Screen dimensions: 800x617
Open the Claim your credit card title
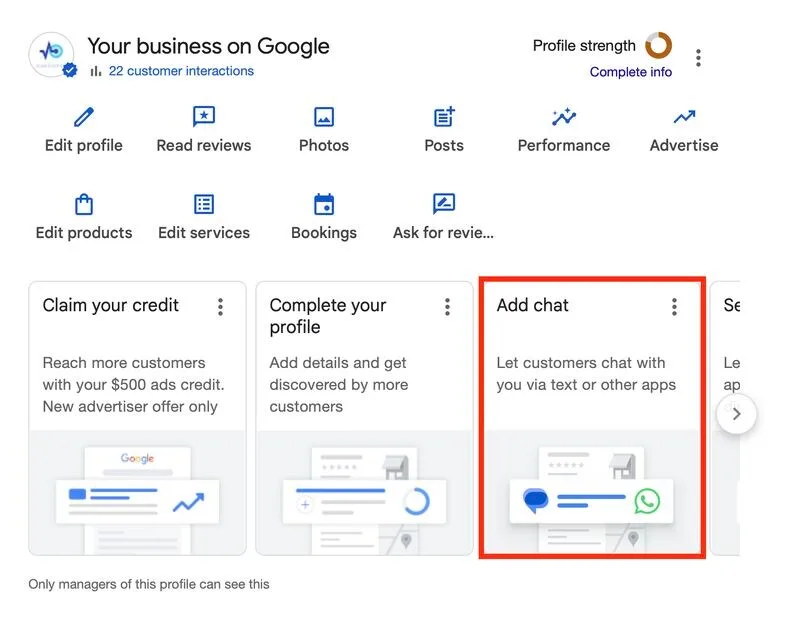[111, 305]
